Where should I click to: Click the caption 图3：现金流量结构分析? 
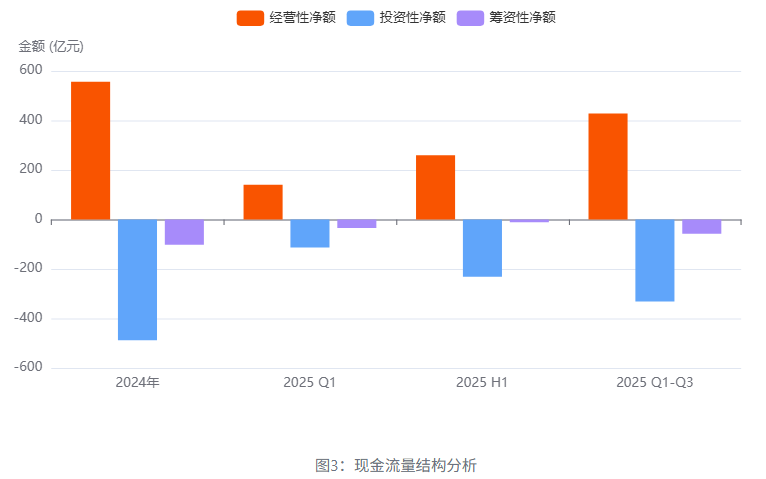click(396, 465)
